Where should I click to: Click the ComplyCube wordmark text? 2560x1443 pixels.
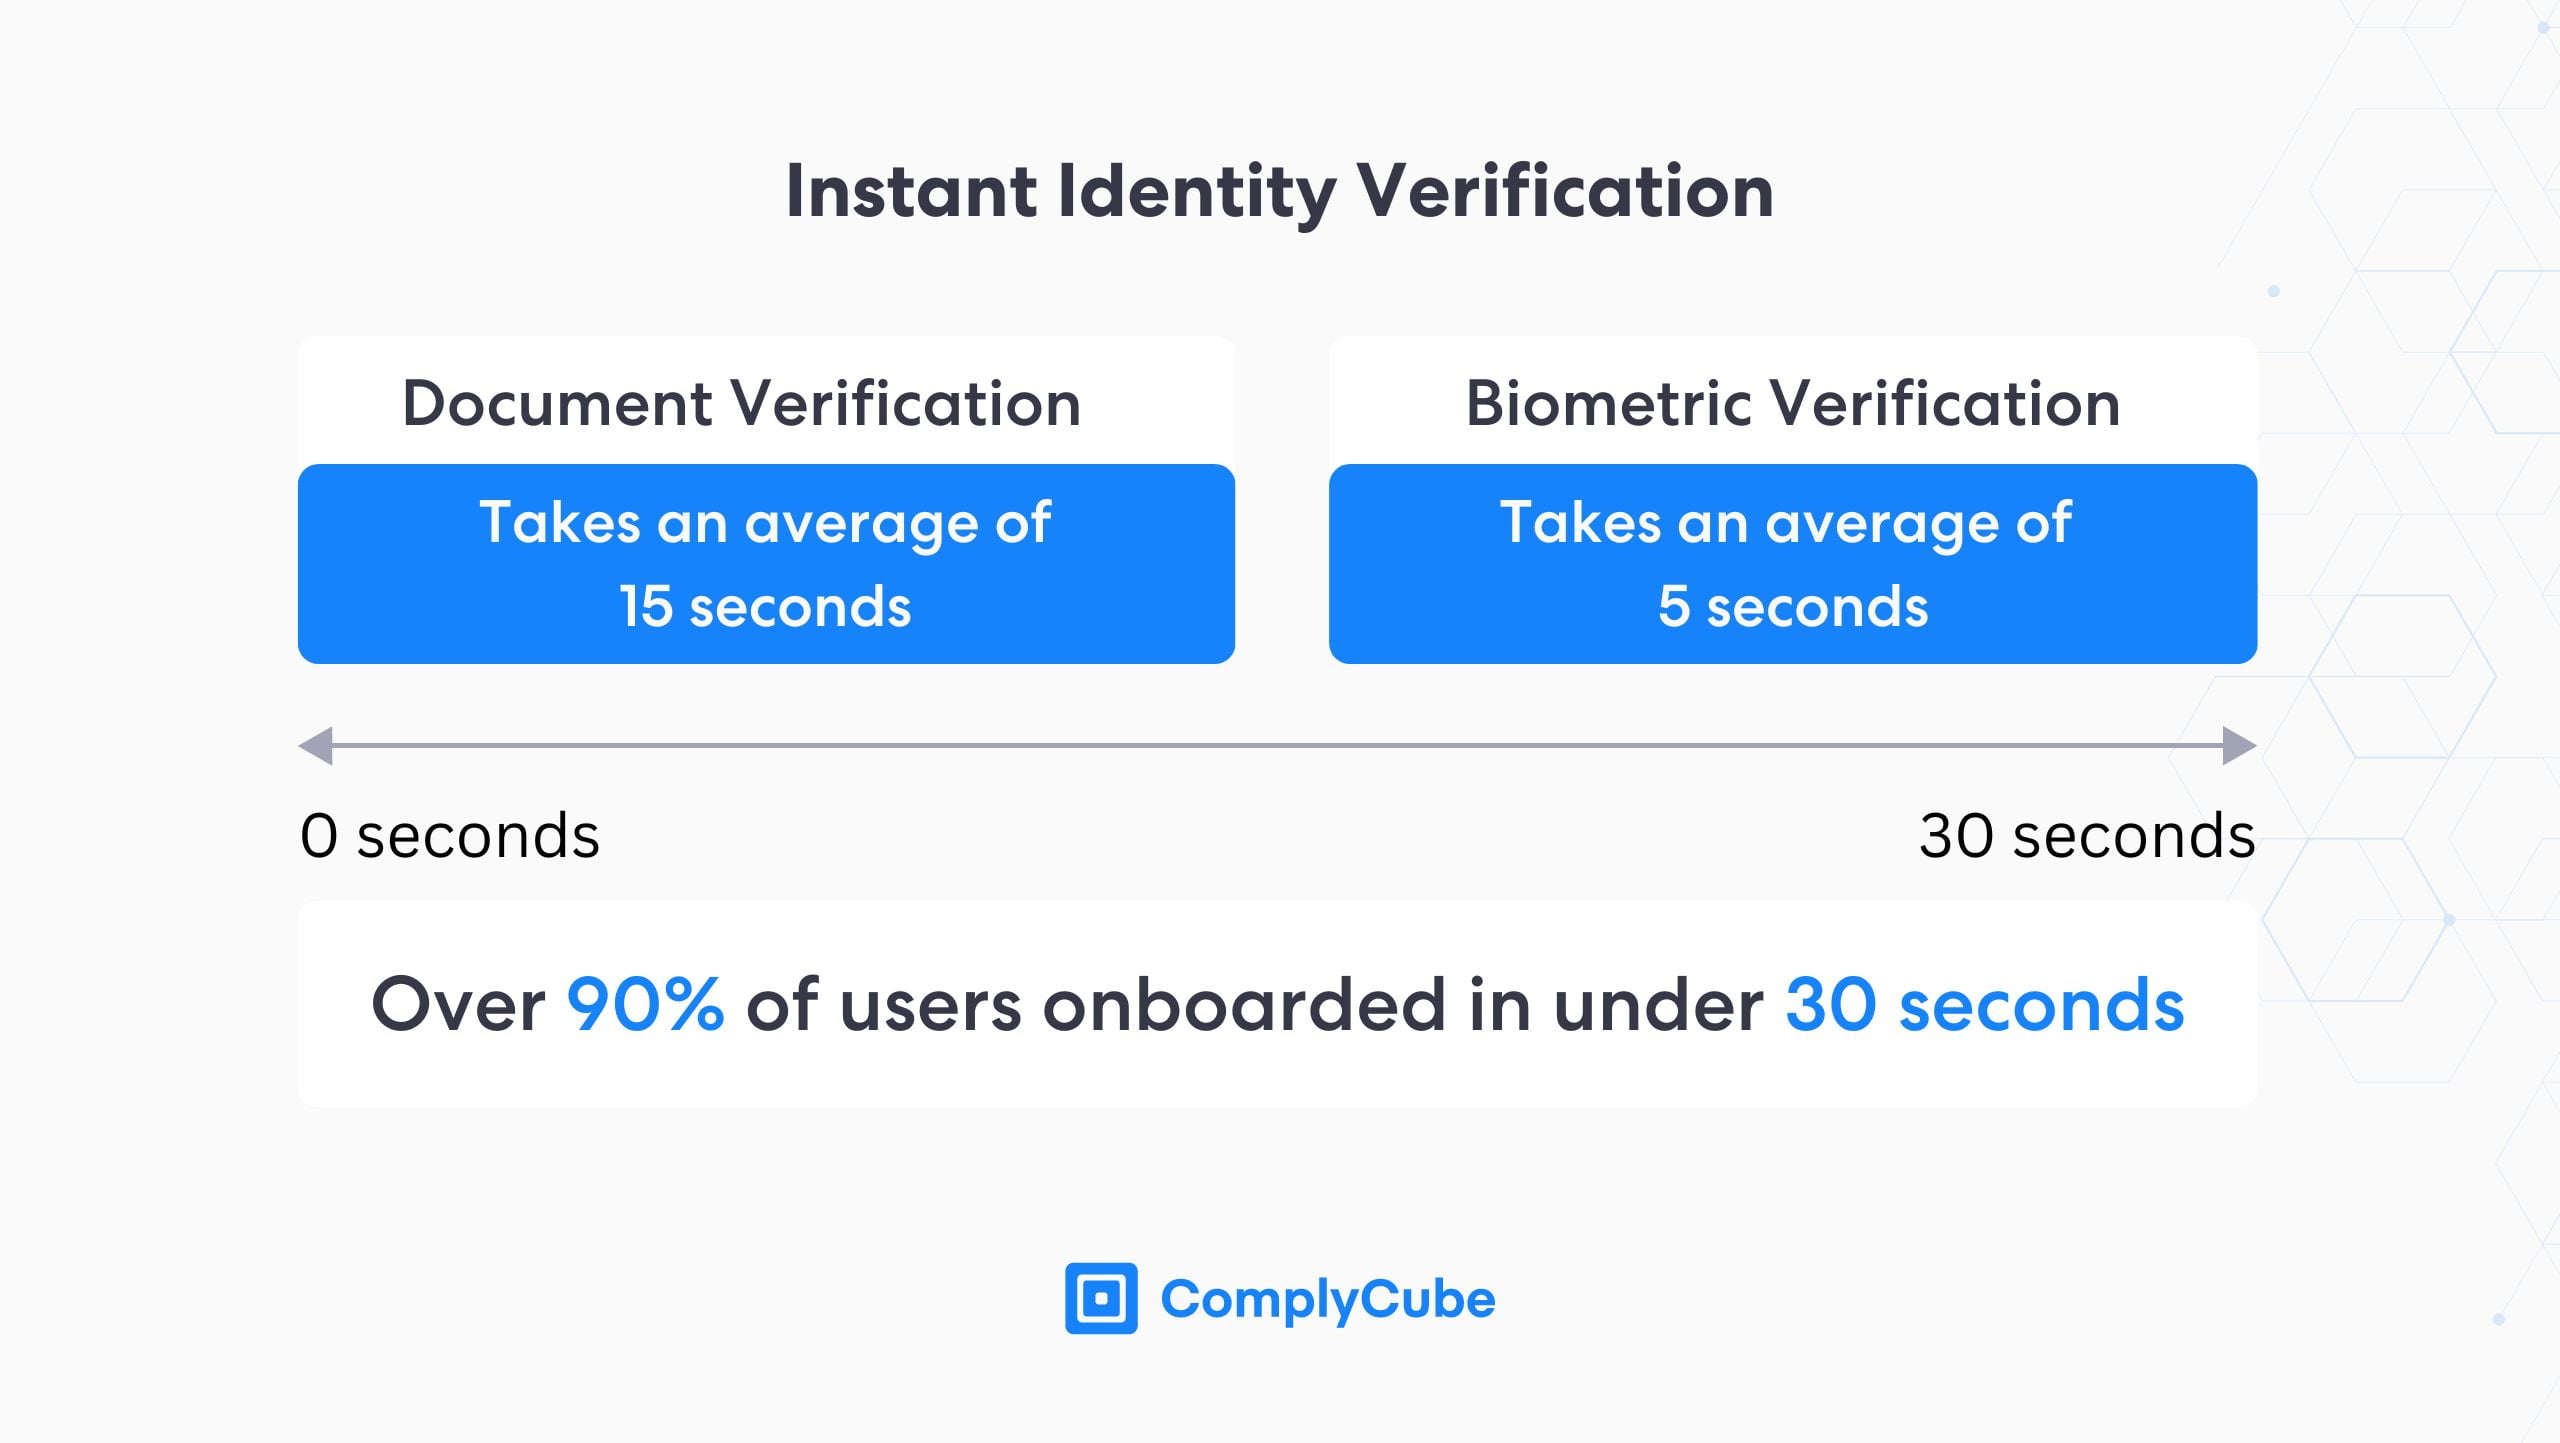click(x=1327, y=1300)
